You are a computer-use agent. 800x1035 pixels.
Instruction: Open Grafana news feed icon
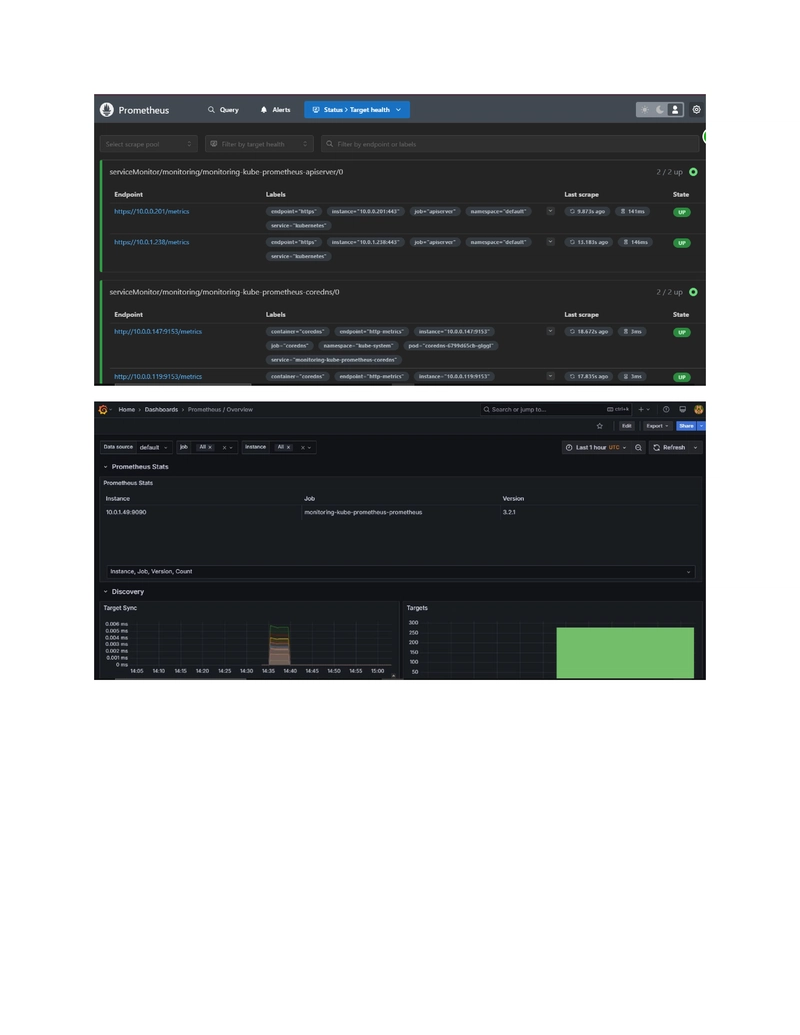[683, 409]
